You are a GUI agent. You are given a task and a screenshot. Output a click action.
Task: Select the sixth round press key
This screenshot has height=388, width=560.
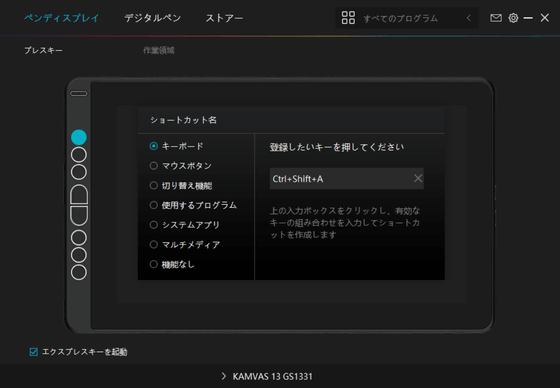coord(79,238)
